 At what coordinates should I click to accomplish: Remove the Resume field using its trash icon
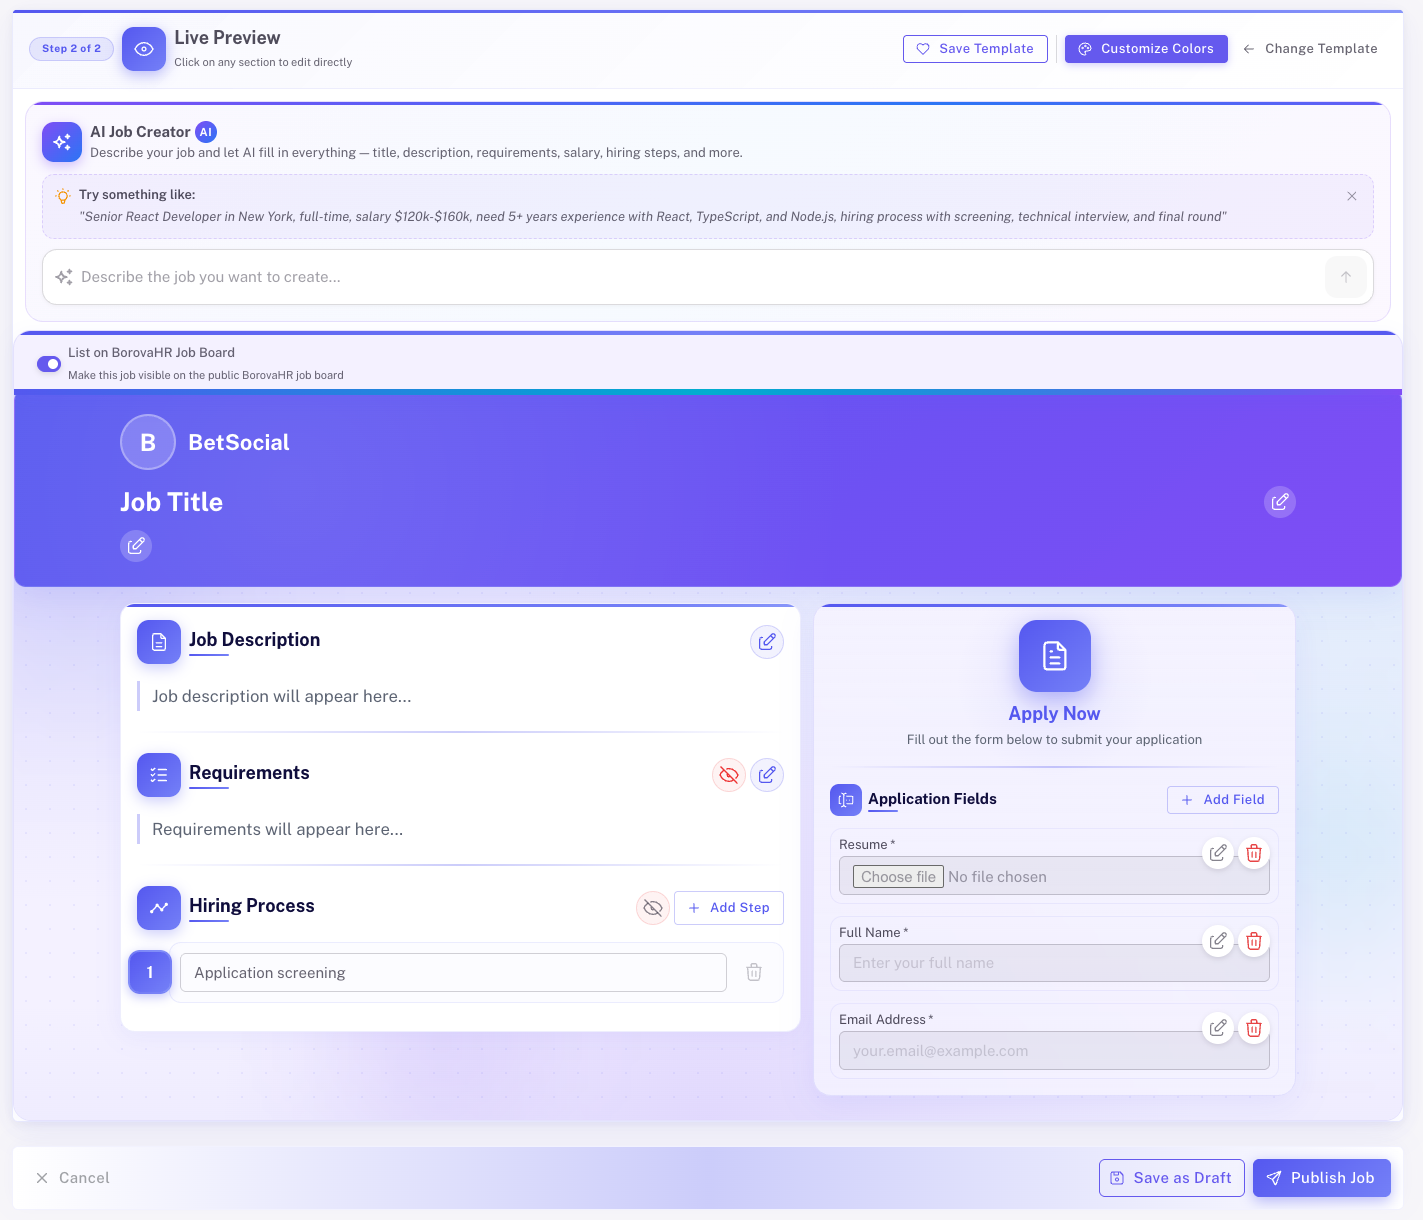click(x=1253, y=852)
